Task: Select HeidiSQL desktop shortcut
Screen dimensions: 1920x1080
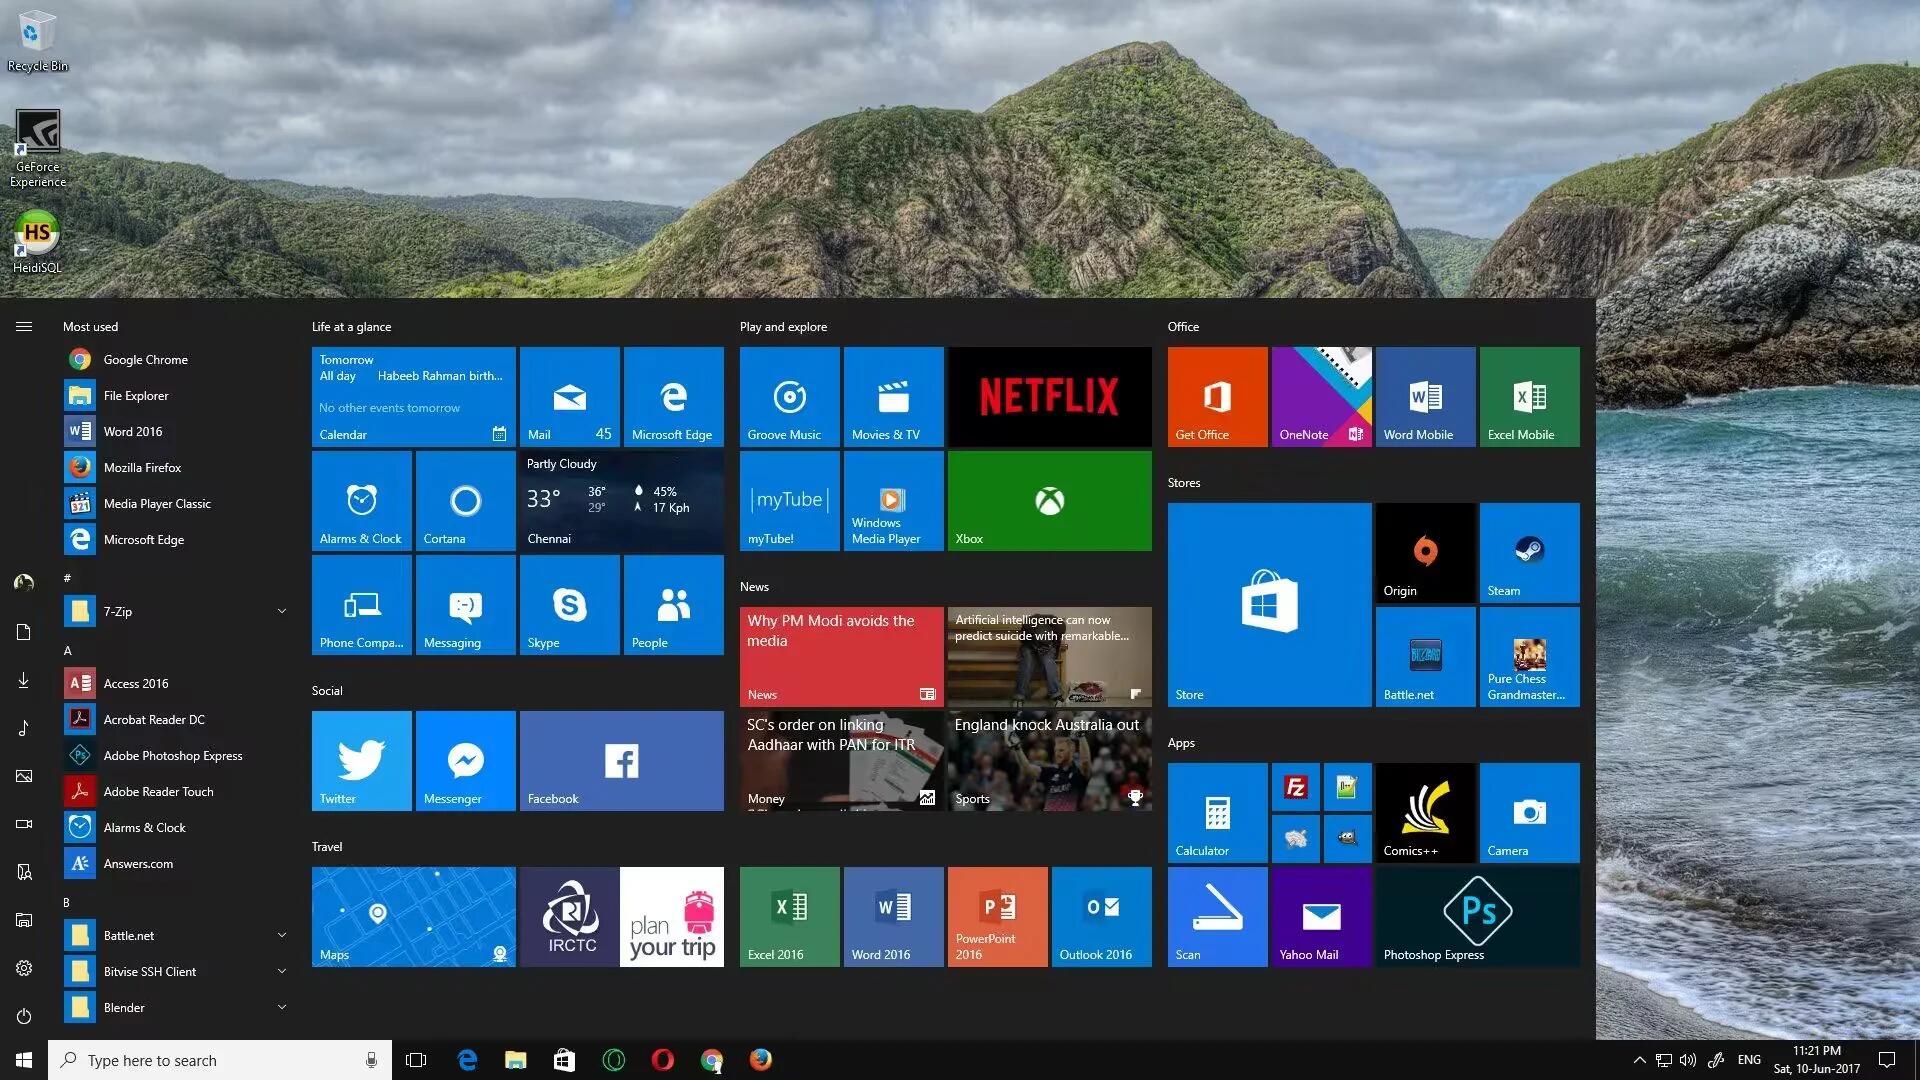Action: point(37,242)
